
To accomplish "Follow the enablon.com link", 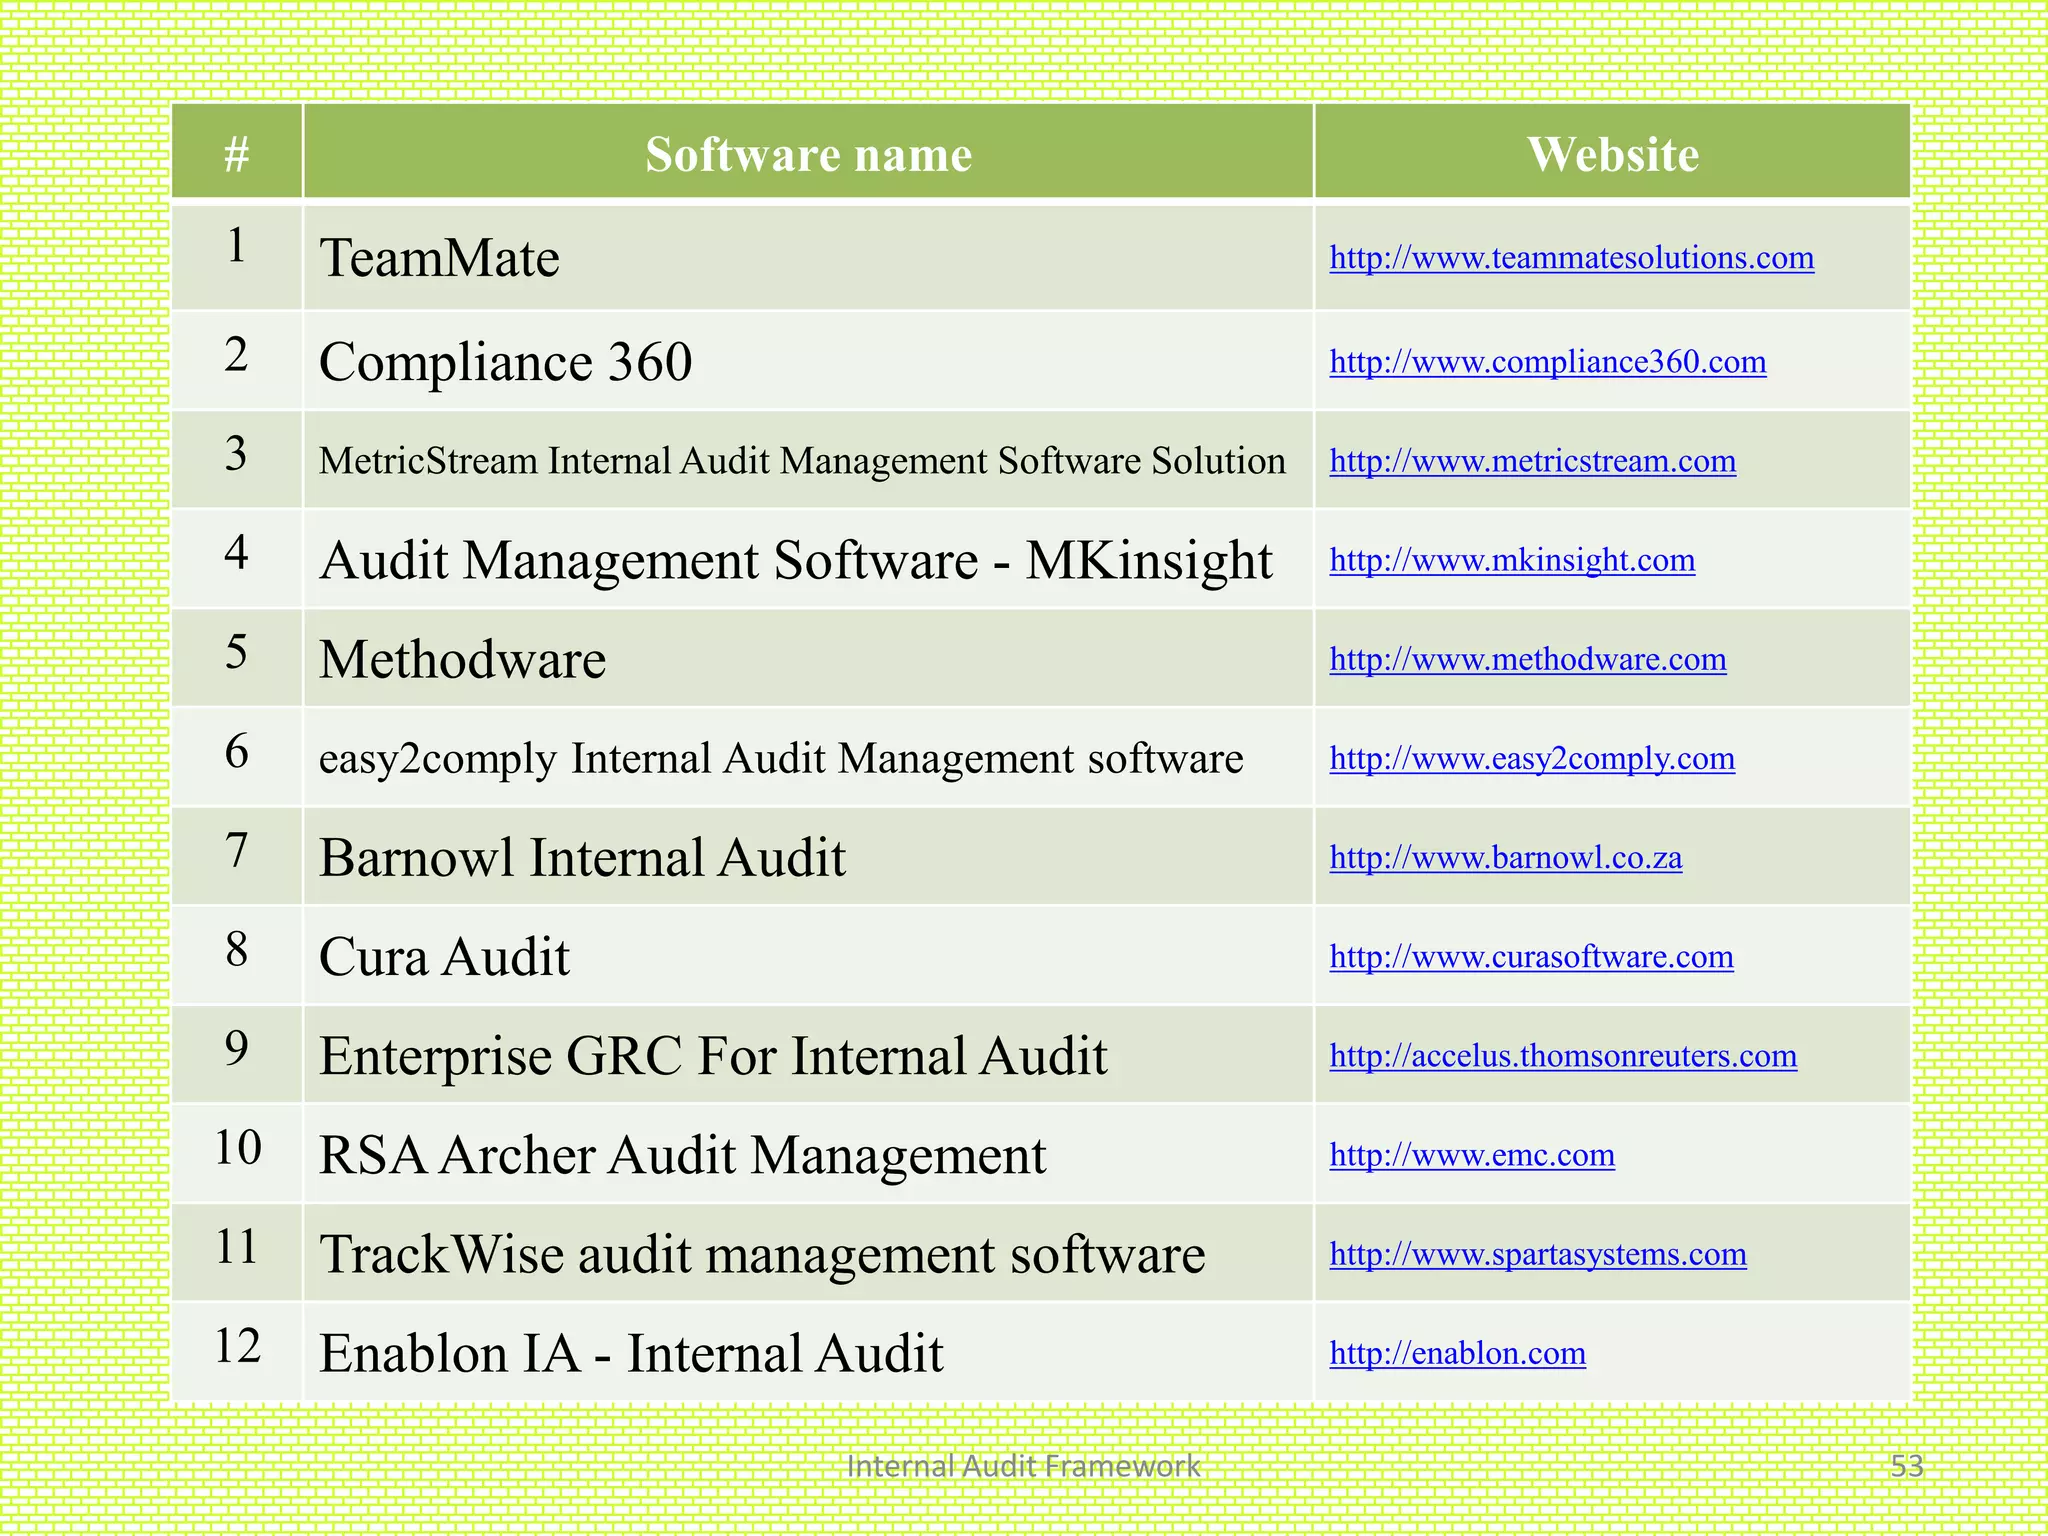I will coord(1457,1353).
